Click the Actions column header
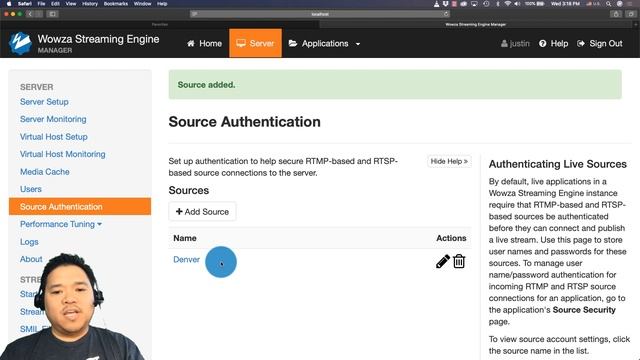 point(451,238)
